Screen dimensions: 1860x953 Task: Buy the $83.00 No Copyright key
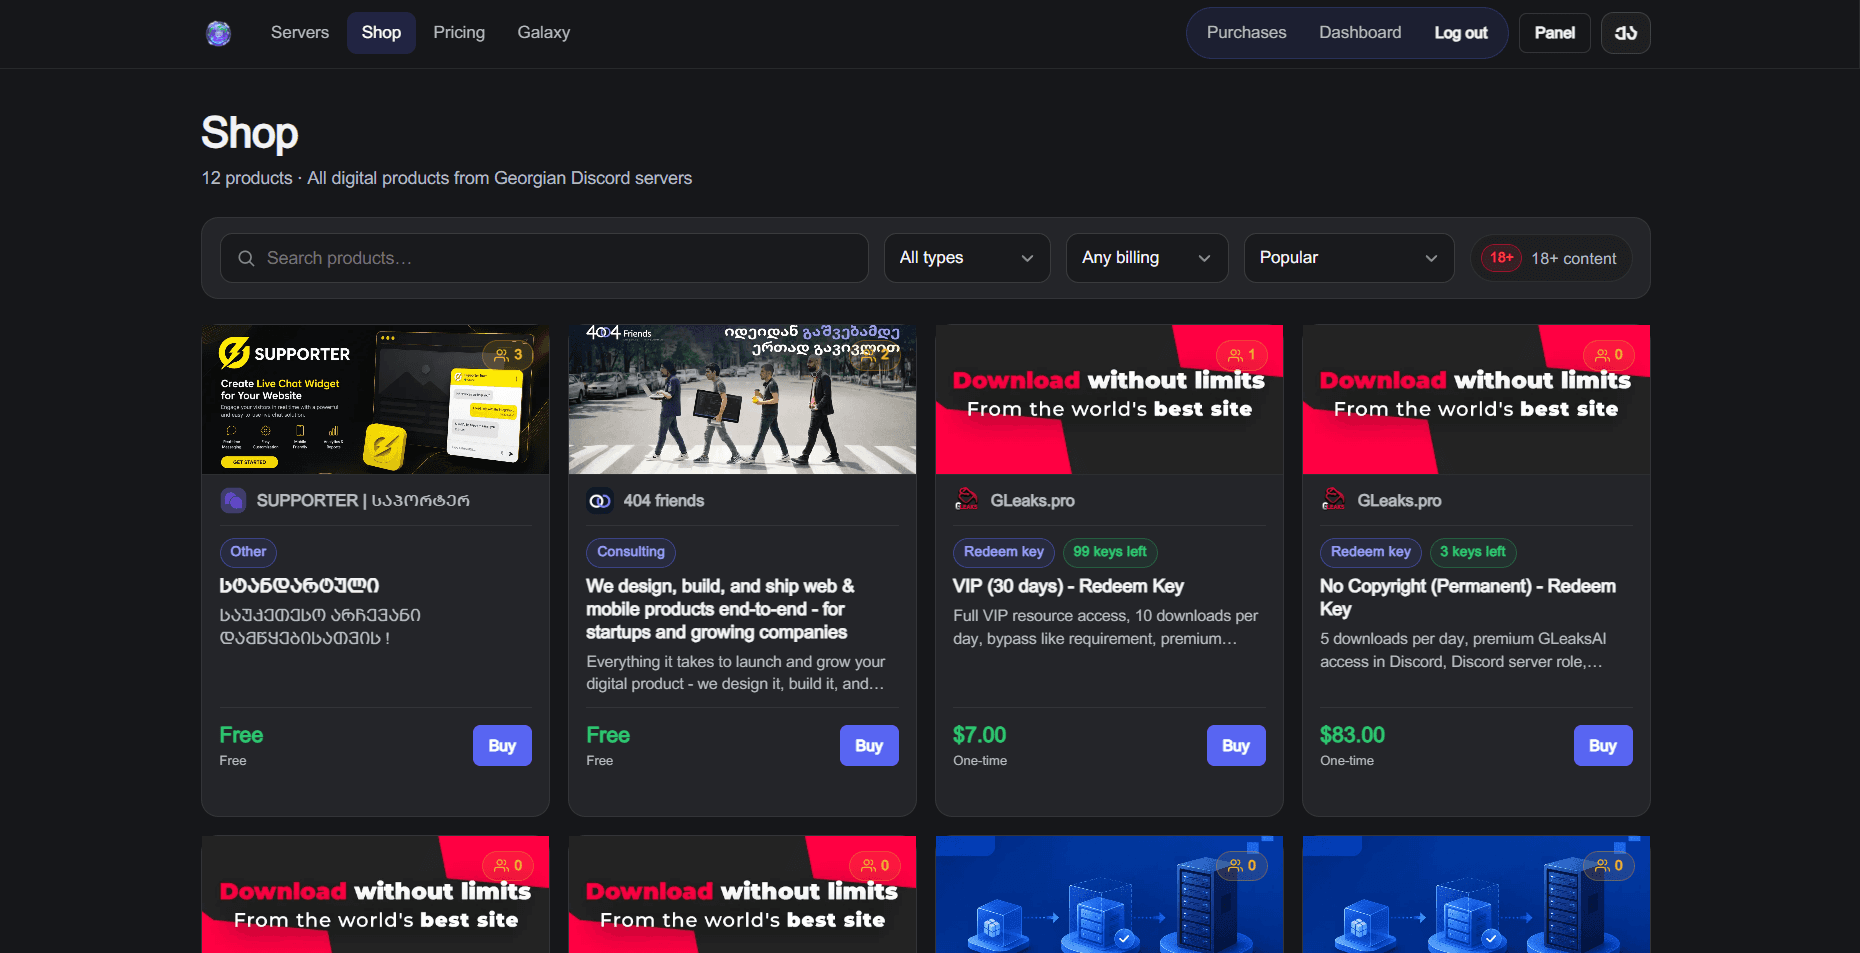1603,746
